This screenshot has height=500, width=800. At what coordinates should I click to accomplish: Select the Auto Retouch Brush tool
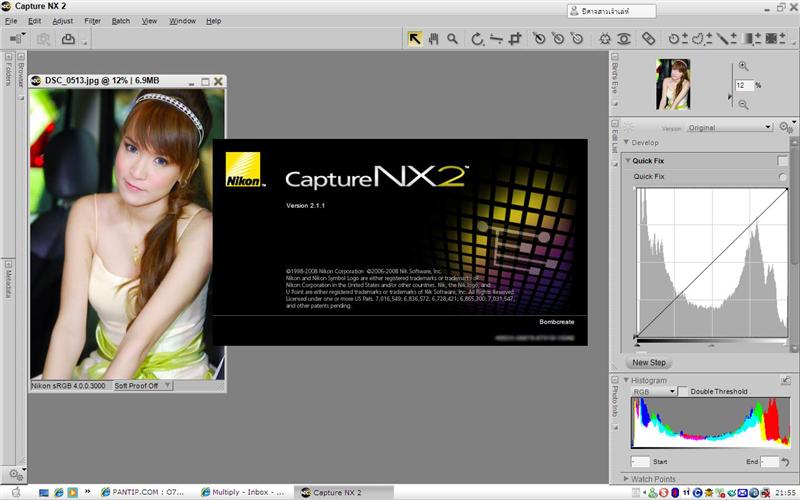point(648,39)
